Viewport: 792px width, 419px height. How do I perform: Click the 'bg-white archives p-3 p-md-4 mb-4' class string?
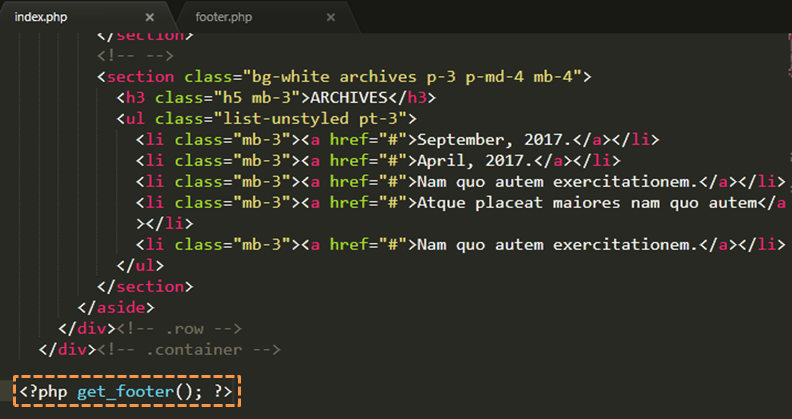[x=412, y=77]
